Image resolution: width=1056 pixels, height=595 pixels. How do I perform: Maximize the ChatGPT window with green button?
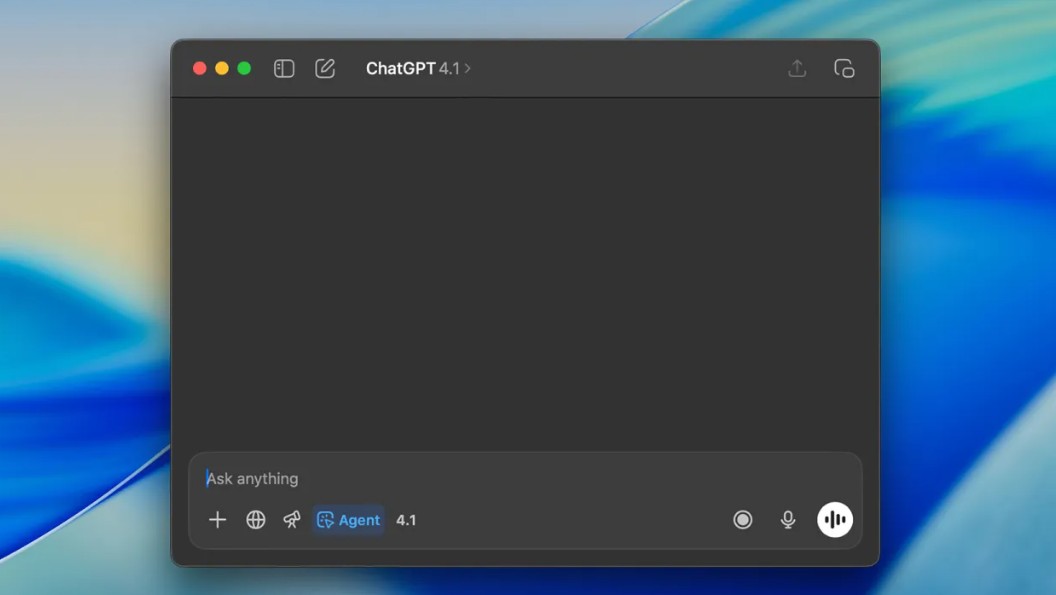click(x=244, y=68)
